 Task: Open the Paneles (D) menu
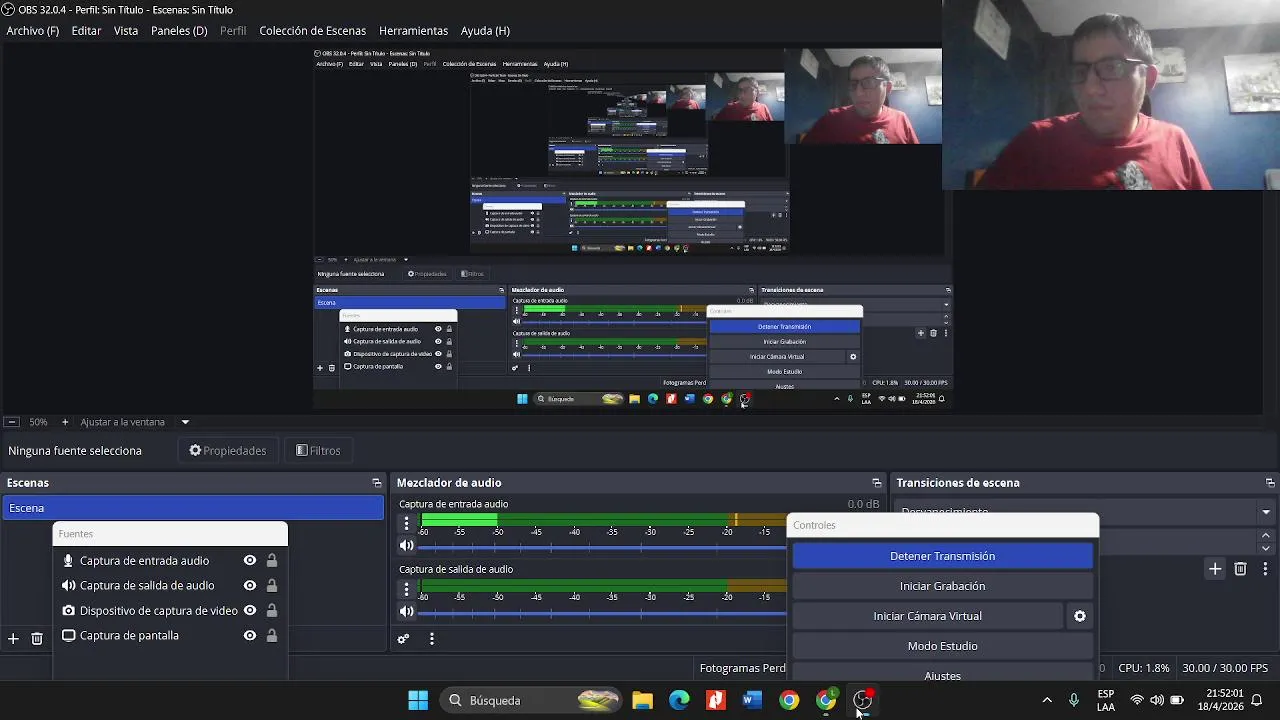(179, 31)
